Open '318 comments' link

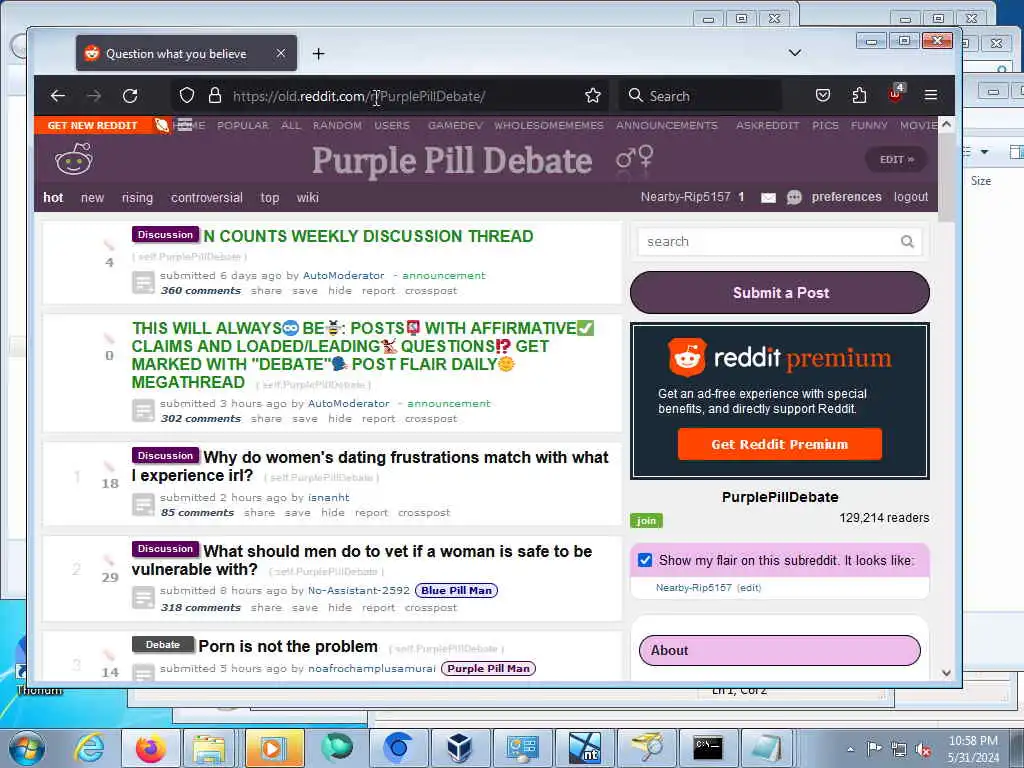(200, 607)
